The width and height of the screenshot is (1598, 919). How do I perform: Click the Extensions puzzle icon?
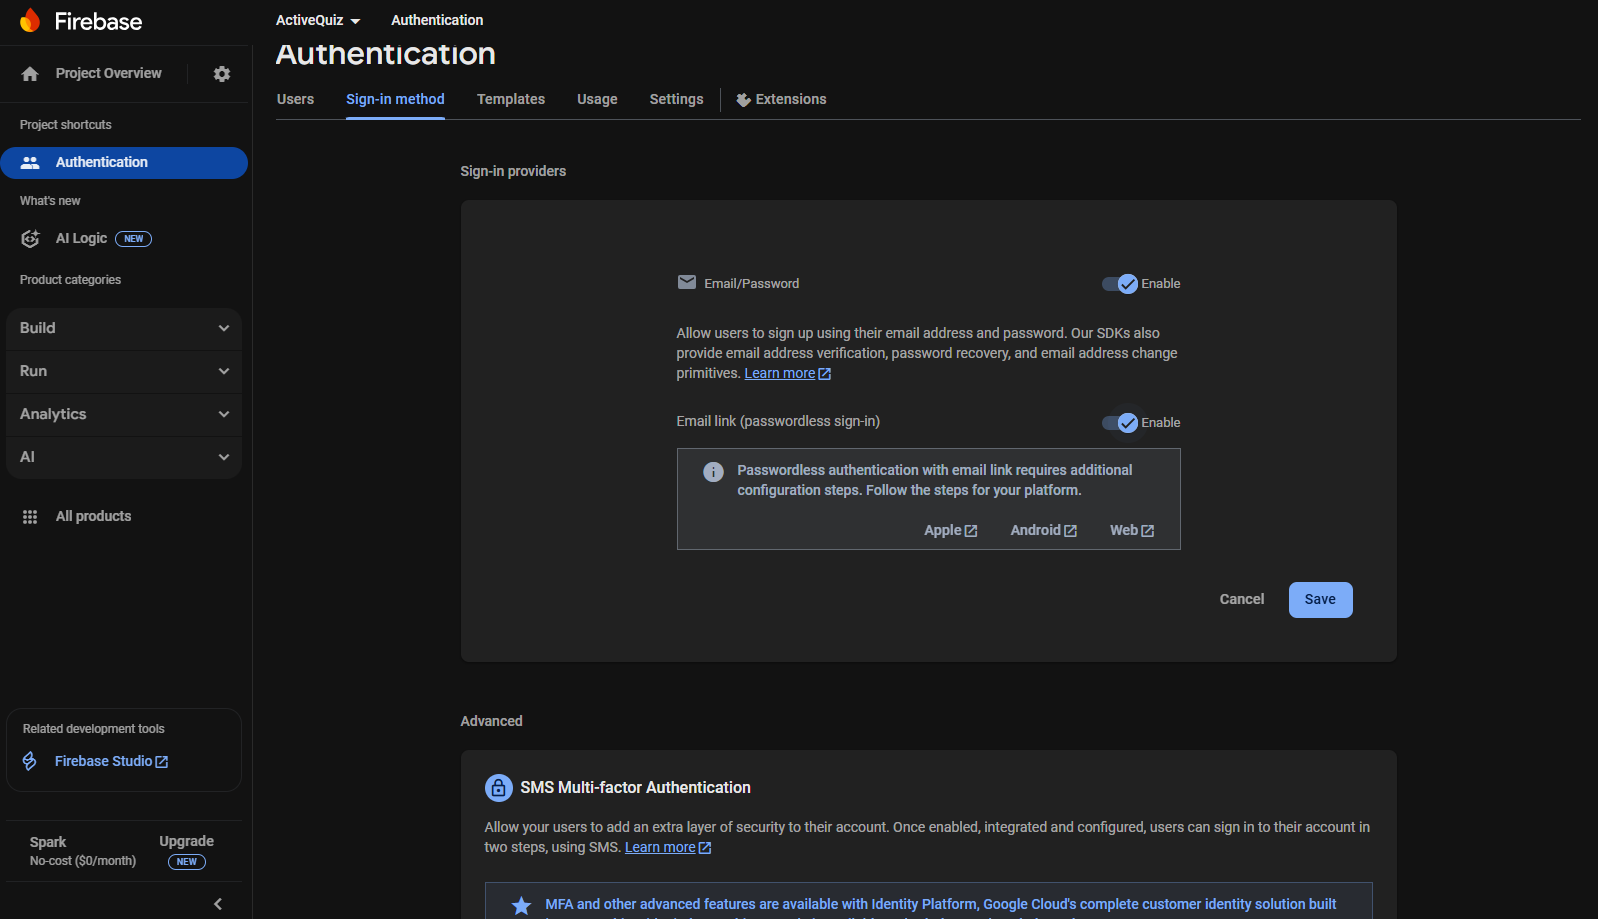743,100
